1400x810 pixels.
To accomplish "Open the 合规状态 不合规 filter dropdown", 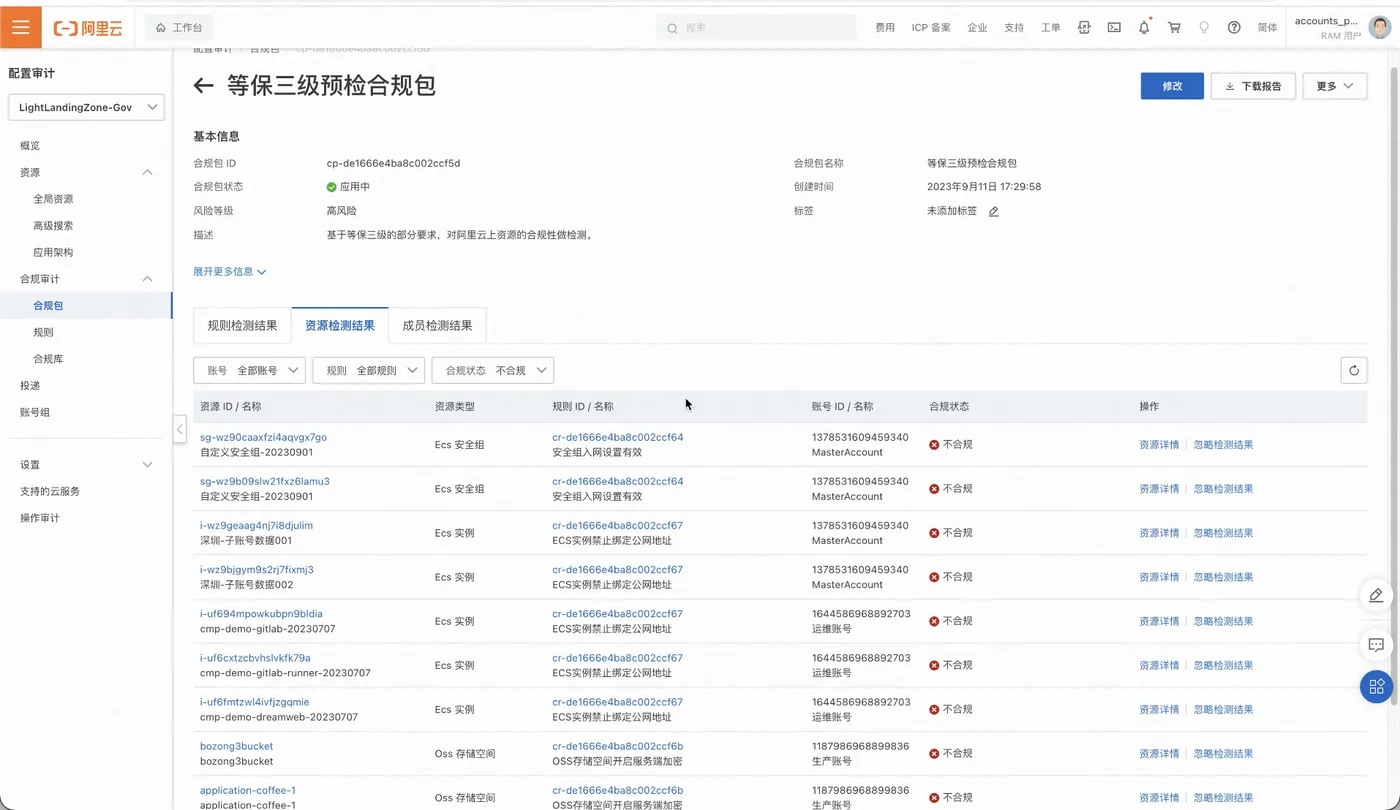I will point(493,370).
